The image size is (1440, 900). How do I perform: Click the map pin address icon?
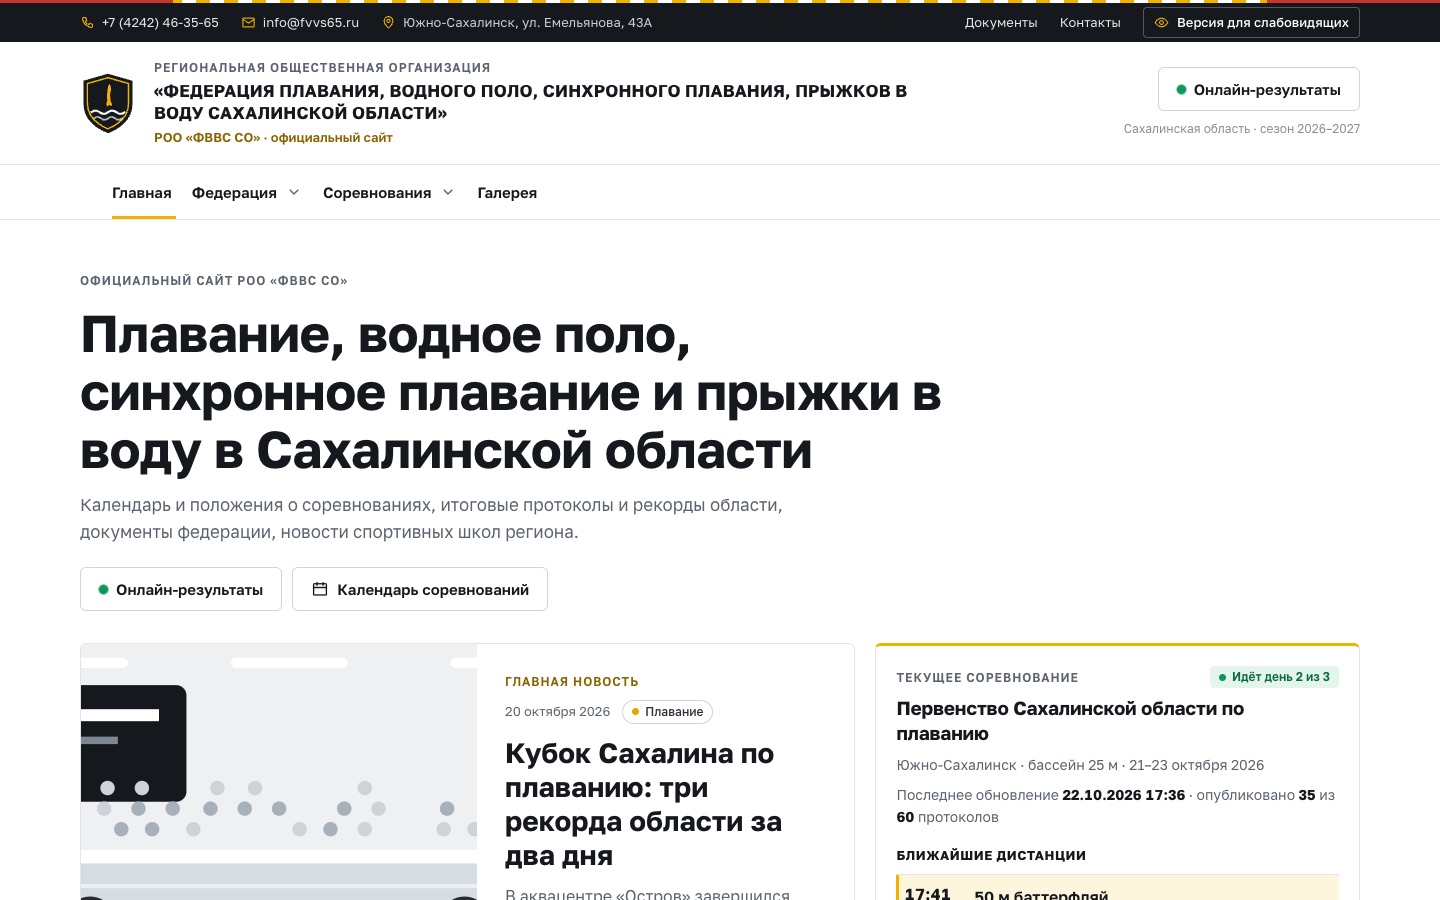pos(389,22)
